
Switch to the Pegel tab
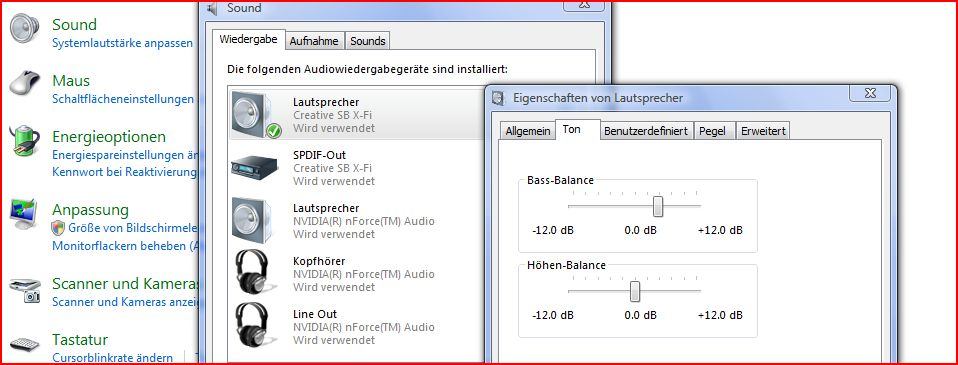[714, 131]
